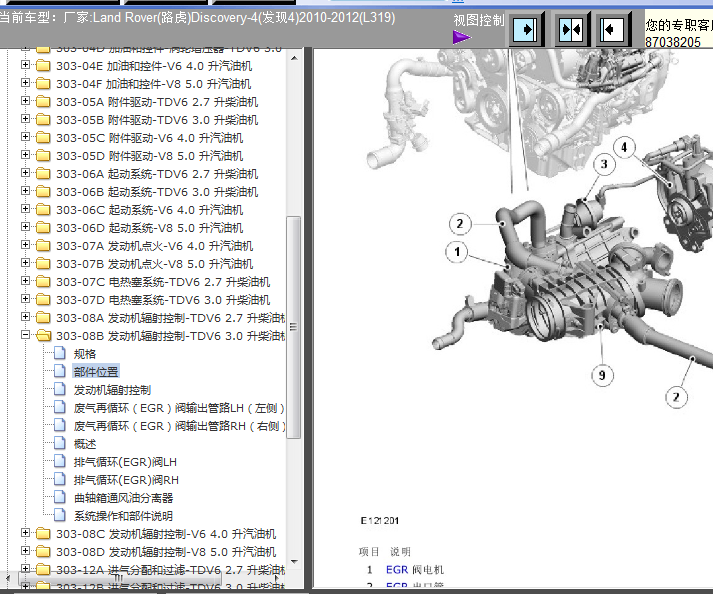The height and width of the screenshot is (594, 713).
Task: Click the document icon beside 发动机辐射控制
Action: point(60,389)
